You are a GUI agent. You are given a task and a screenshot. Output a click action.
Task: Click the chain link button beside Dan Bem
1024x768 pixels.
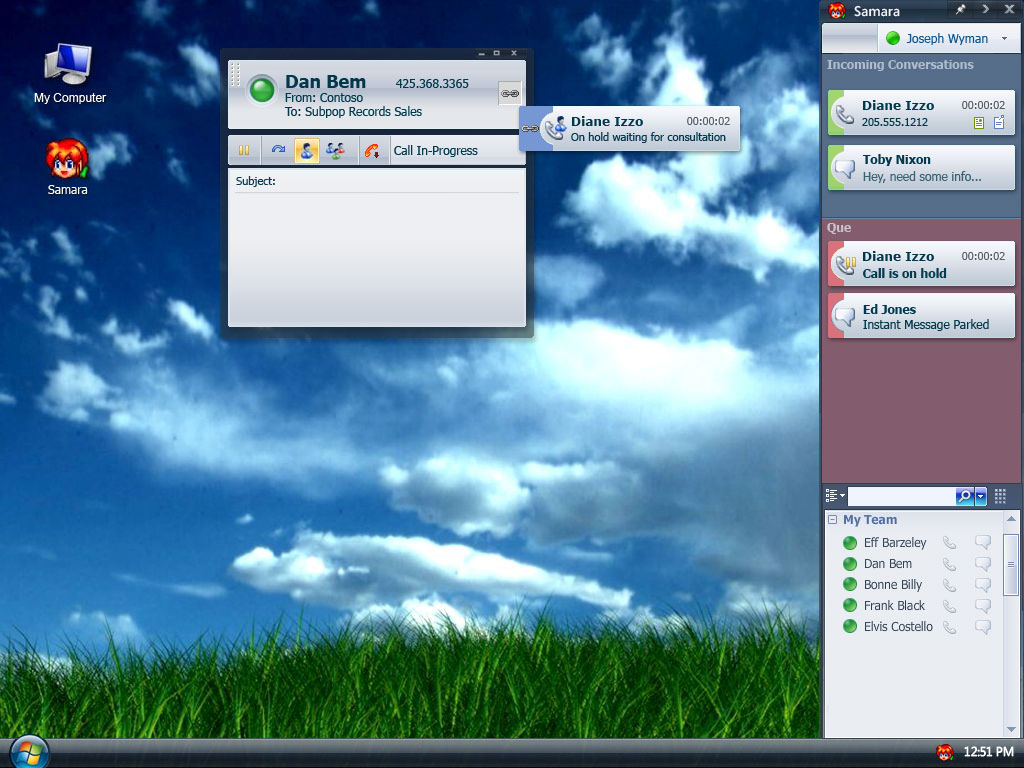tap(509, 93)
